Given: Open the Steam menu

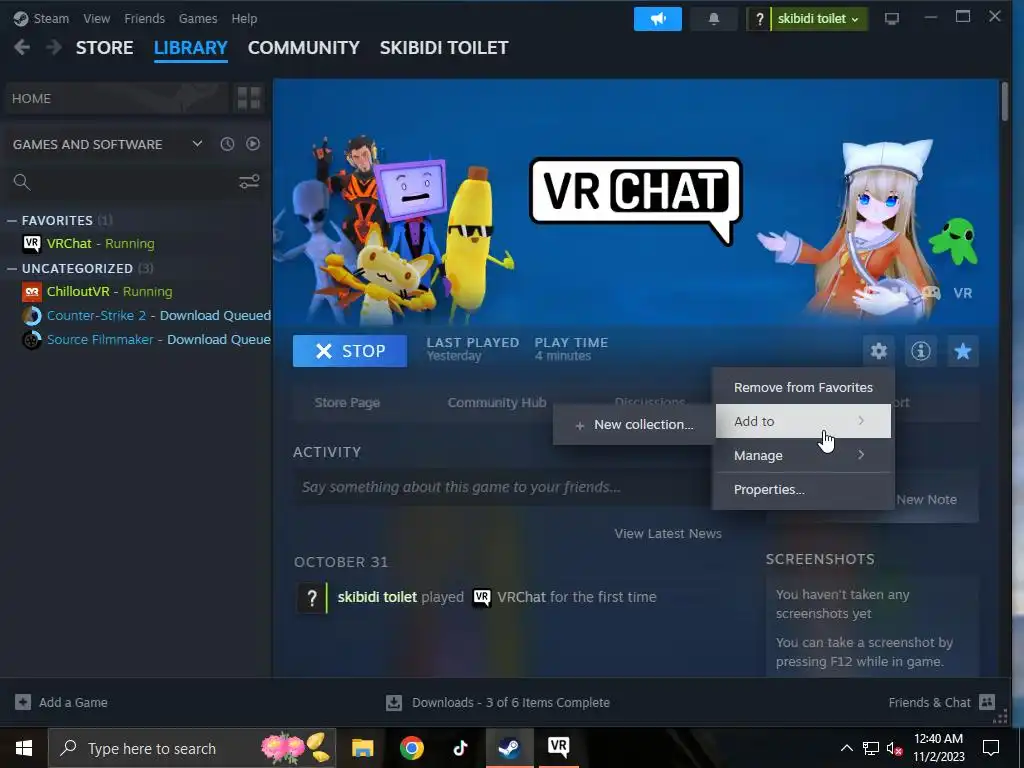Looking at the screenshot, I should [x=51, y=18].
